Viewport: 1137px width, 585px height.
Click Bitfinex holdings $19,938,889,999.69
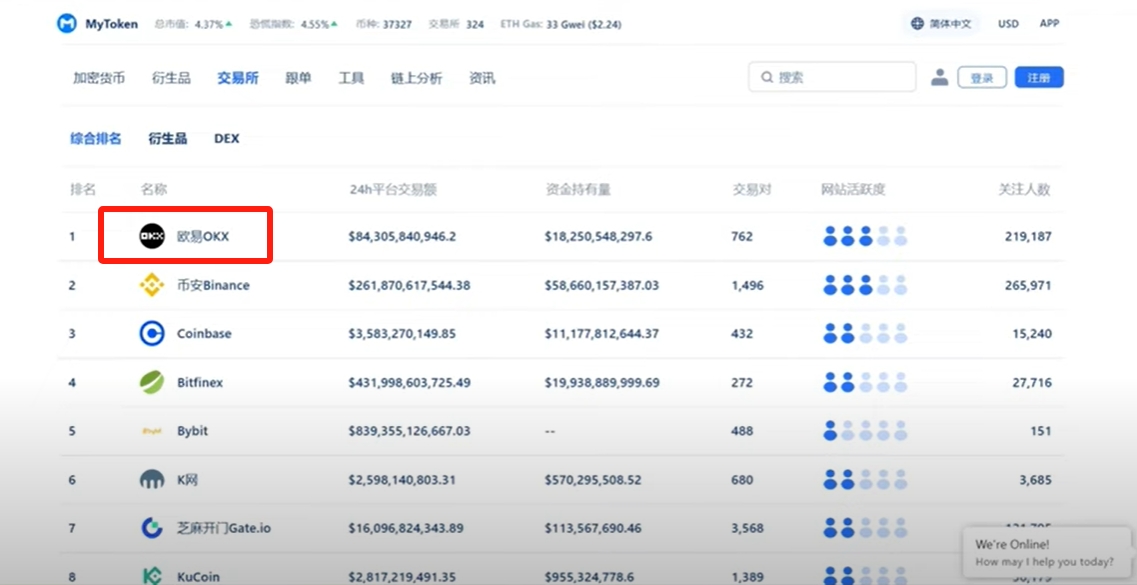tap(602, 383)
